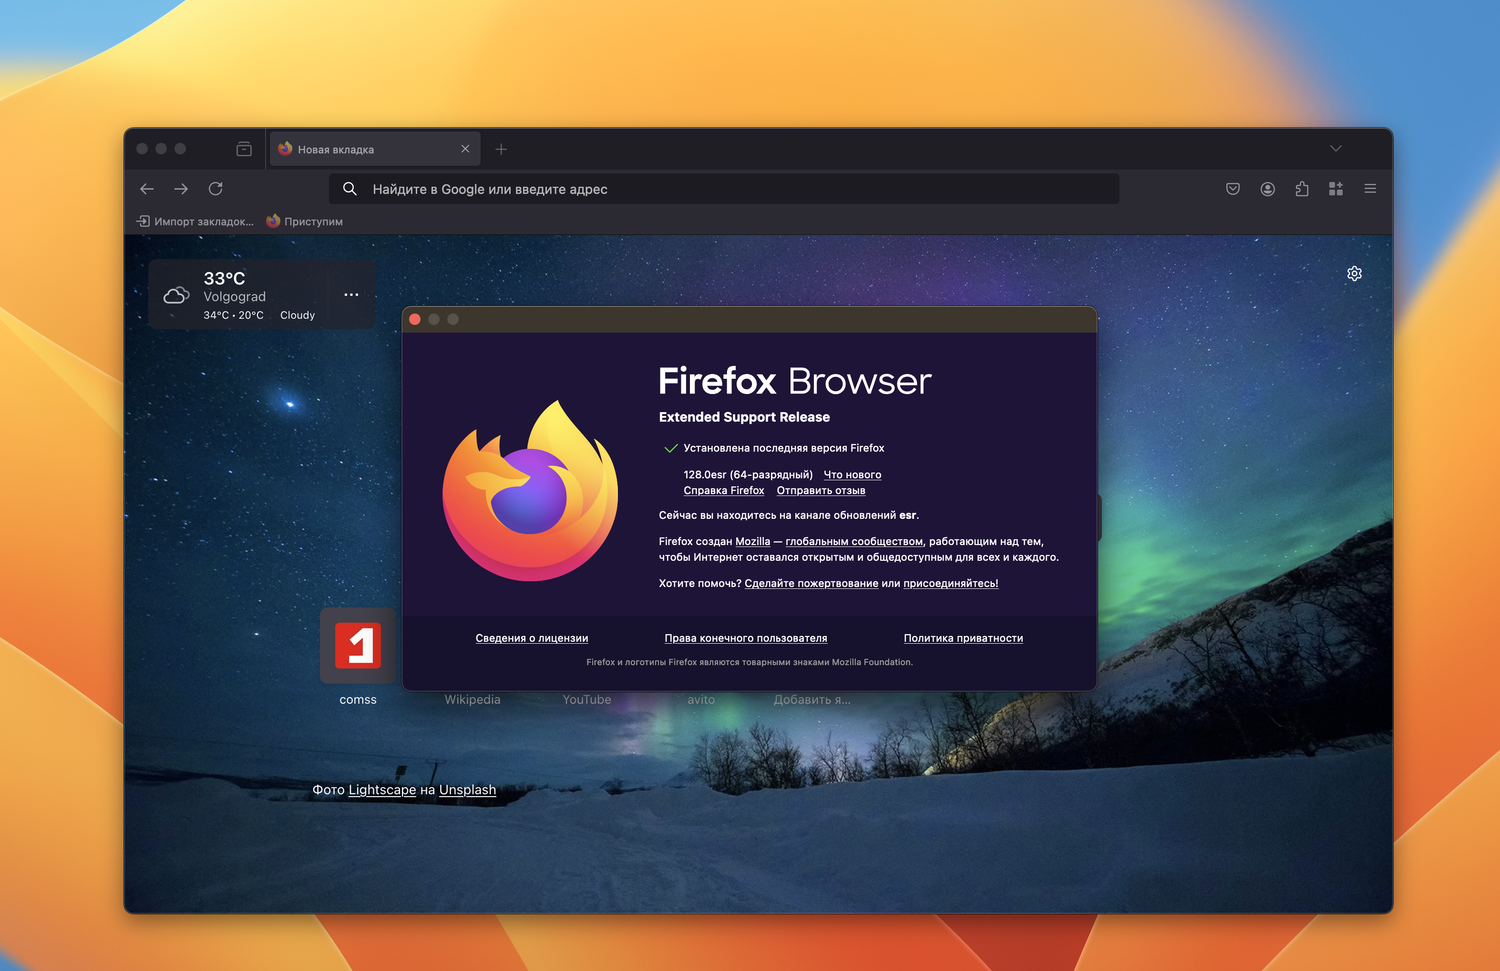Open the Unsplash link

467,790
